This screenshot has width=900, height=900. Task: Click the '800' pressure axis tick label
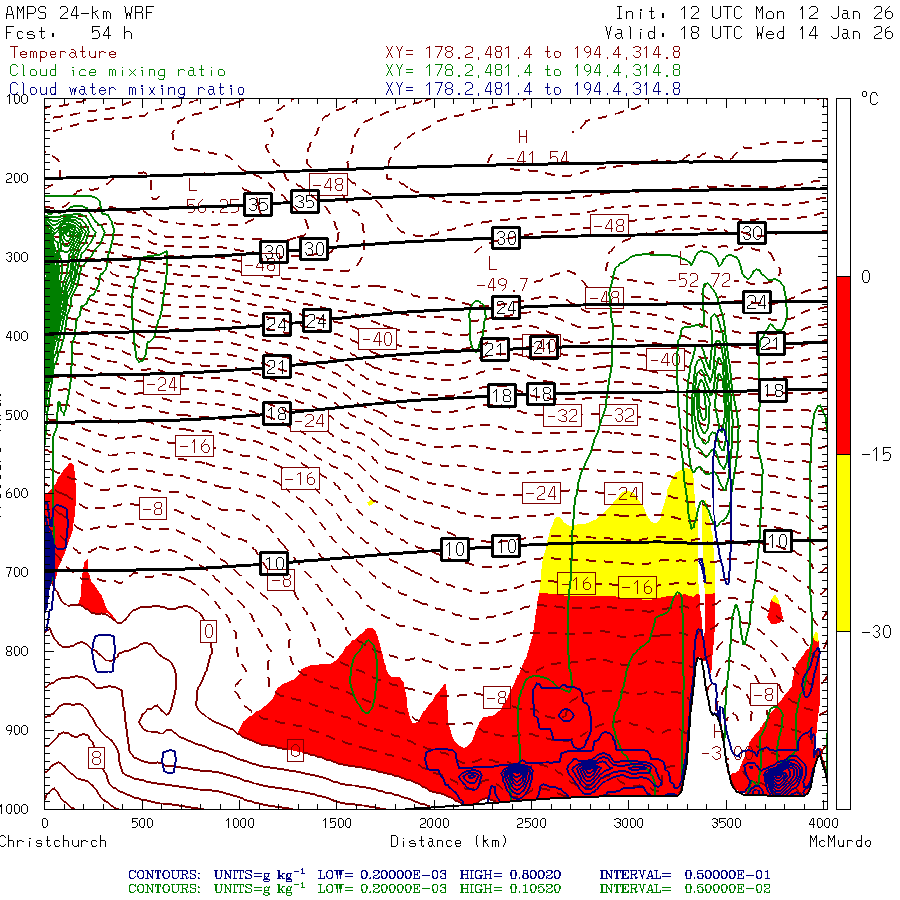(x=17, y=651)
